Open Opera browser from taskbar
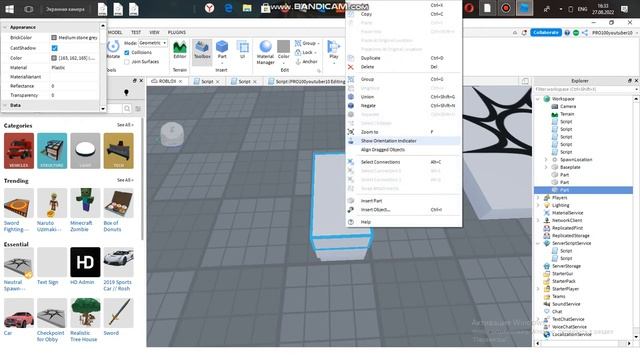The width and height of the screenshot is (640, 360). coord(469,9)
